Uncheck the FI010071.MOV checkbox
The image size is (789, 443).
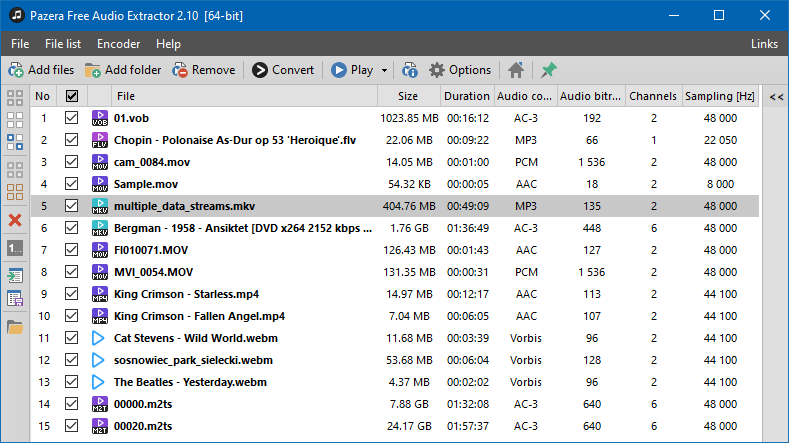pyautogui.click(x=71, y=250)
